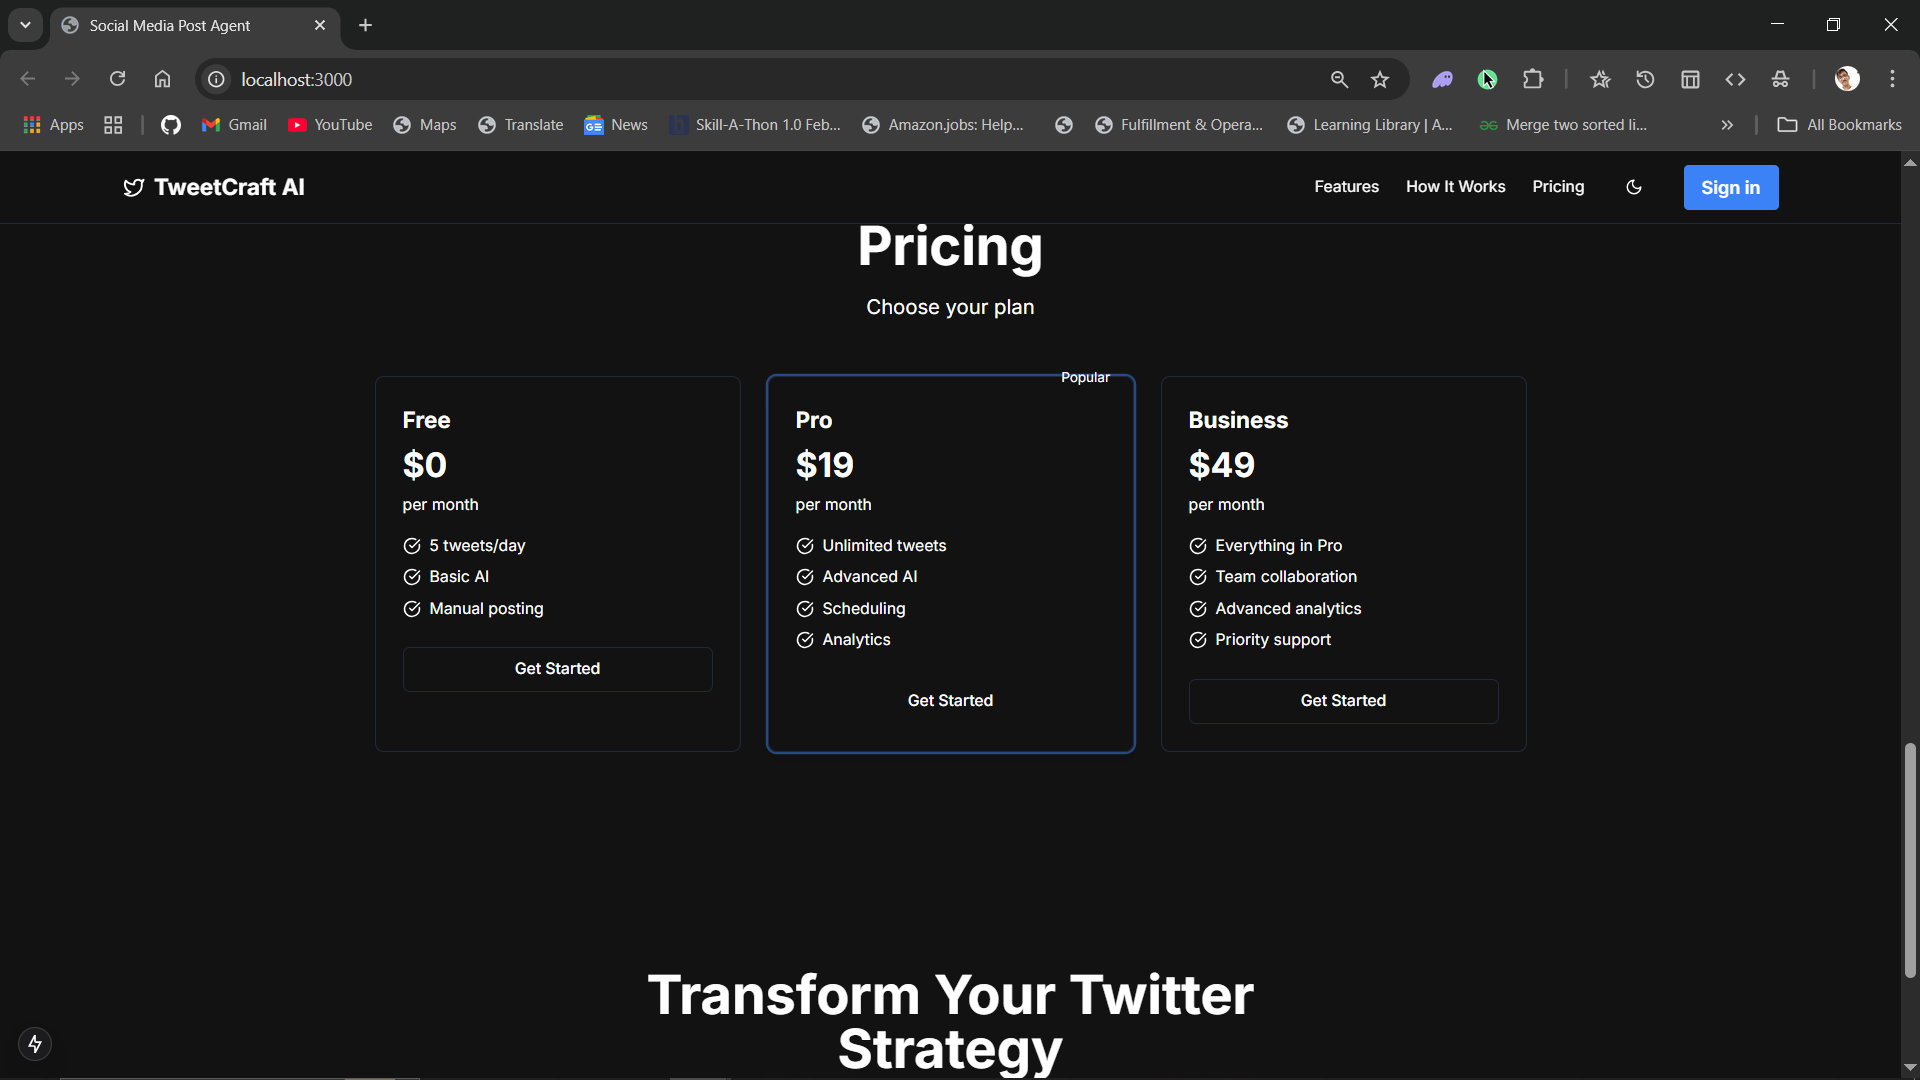This screenshot has height=1080, width=1920.
Task: Open the Chrome three-dot menu
Action: pyautogui.click(x=1892, y=79)
